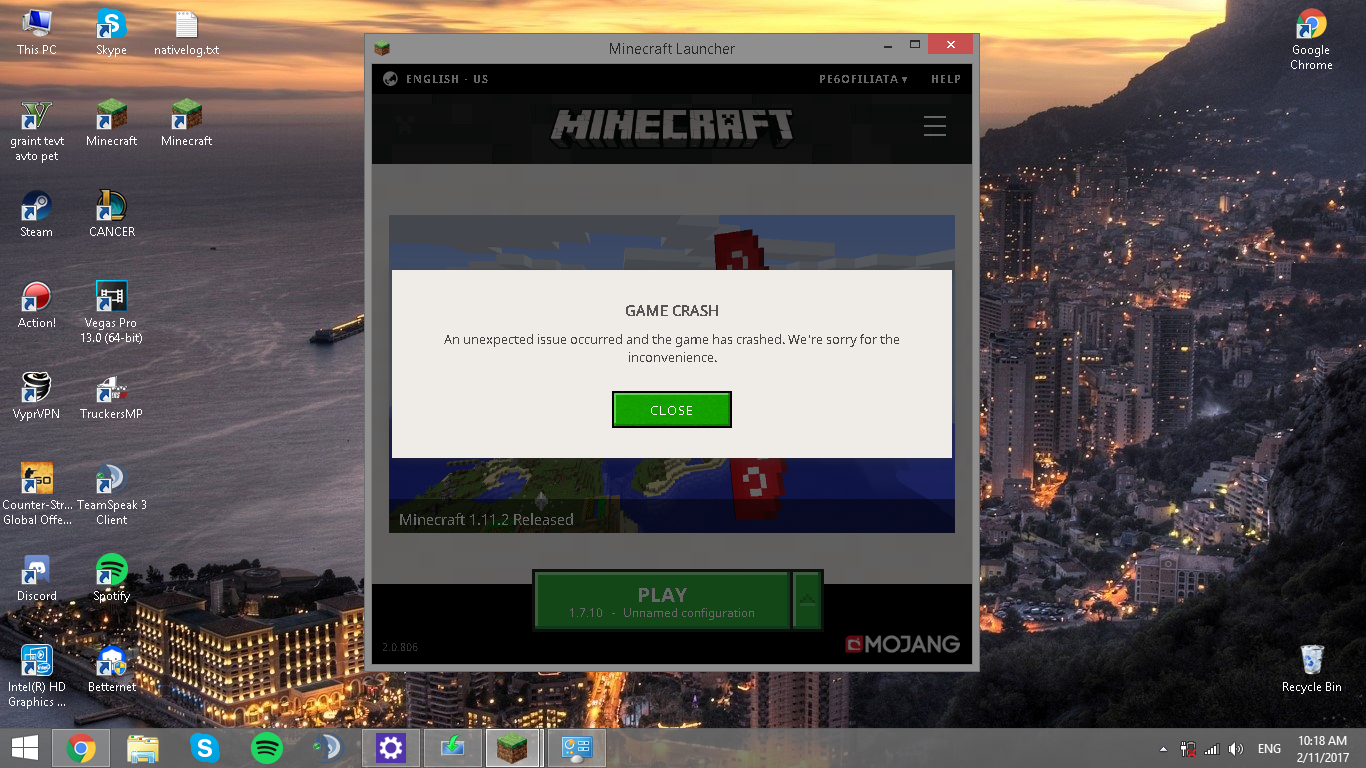Select the graint tevt avto pet shortcut
This screenshot has height=768, width=1366.
click(37, 131)
